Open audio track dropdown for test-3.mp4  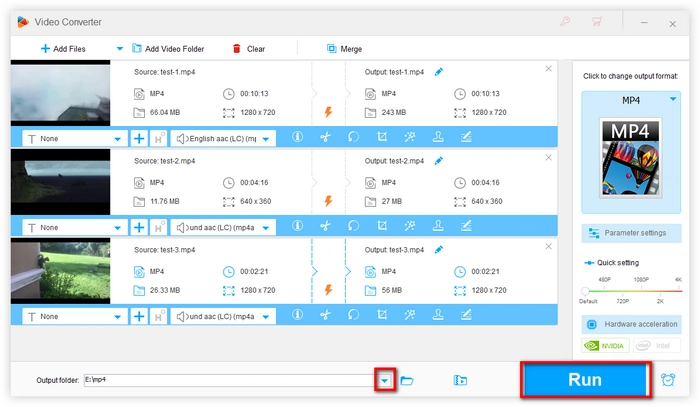click(223, 316)
